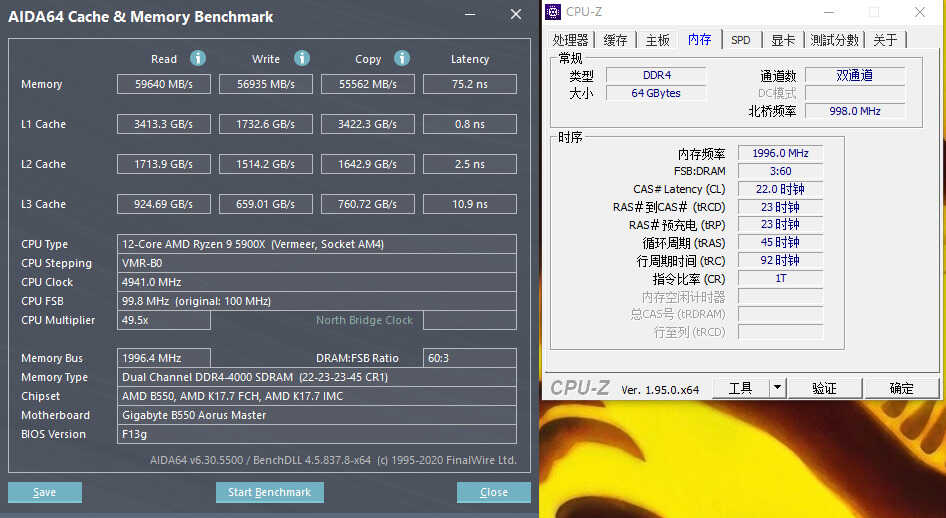946x518 pixels.
Task: Click the 北桥频率 value 998.0 MHz in CPU-Z
Action: coord(855,111)
